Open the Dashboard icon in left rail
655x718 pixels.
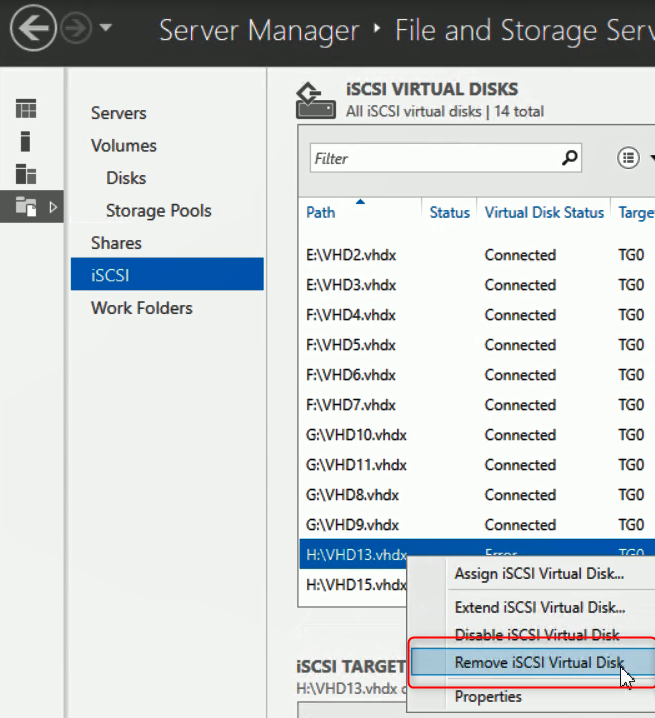[26, 109]
